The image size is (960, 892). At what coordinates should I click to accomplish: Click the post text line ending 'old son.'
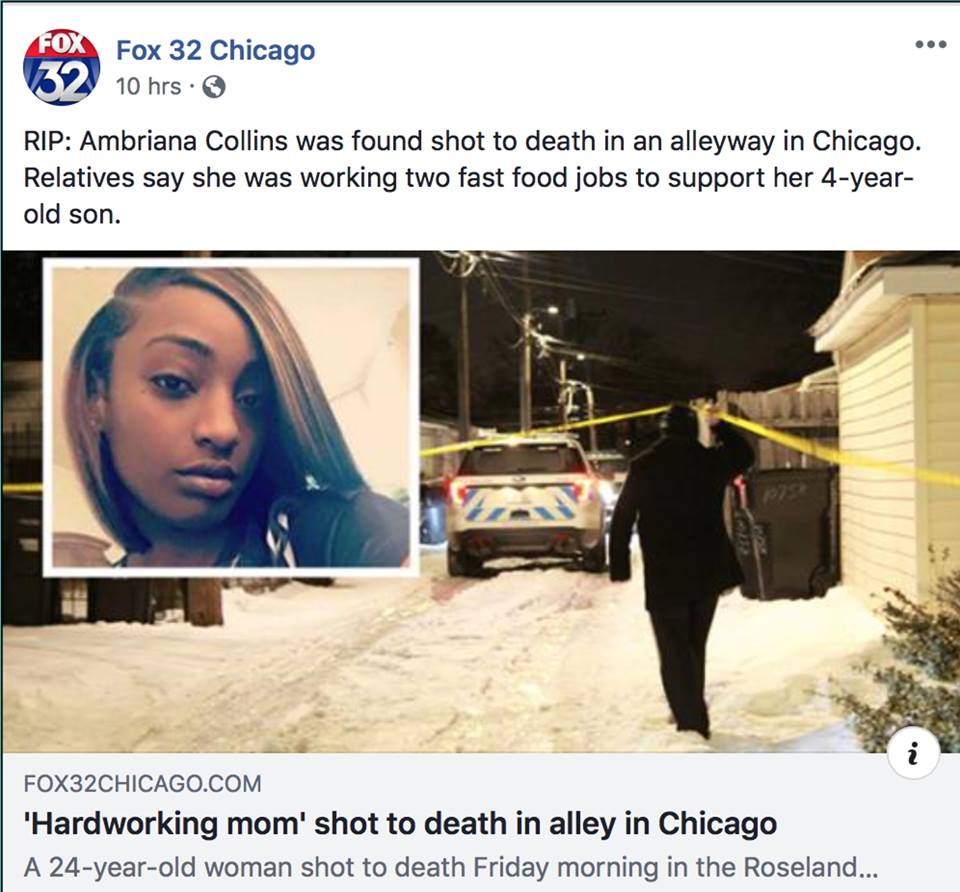(72, 215)
